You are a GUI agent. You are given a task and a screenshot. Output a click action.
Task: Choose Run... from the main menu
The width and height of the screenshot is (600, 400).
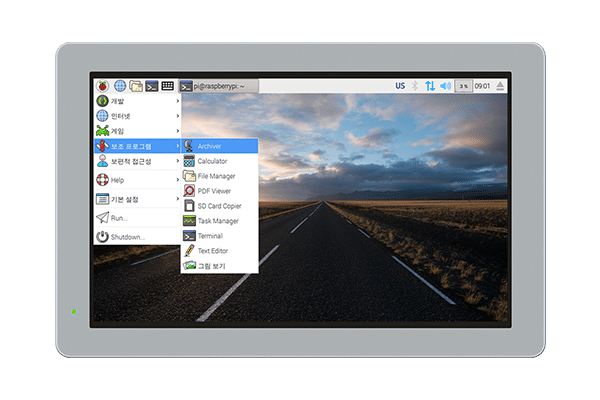pos(137,218)
